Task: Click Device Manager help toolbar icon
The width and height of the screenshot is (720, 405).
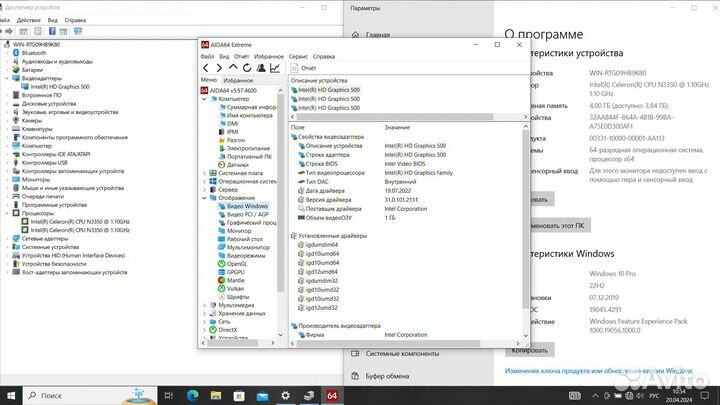Action: (x=52, y=31)
